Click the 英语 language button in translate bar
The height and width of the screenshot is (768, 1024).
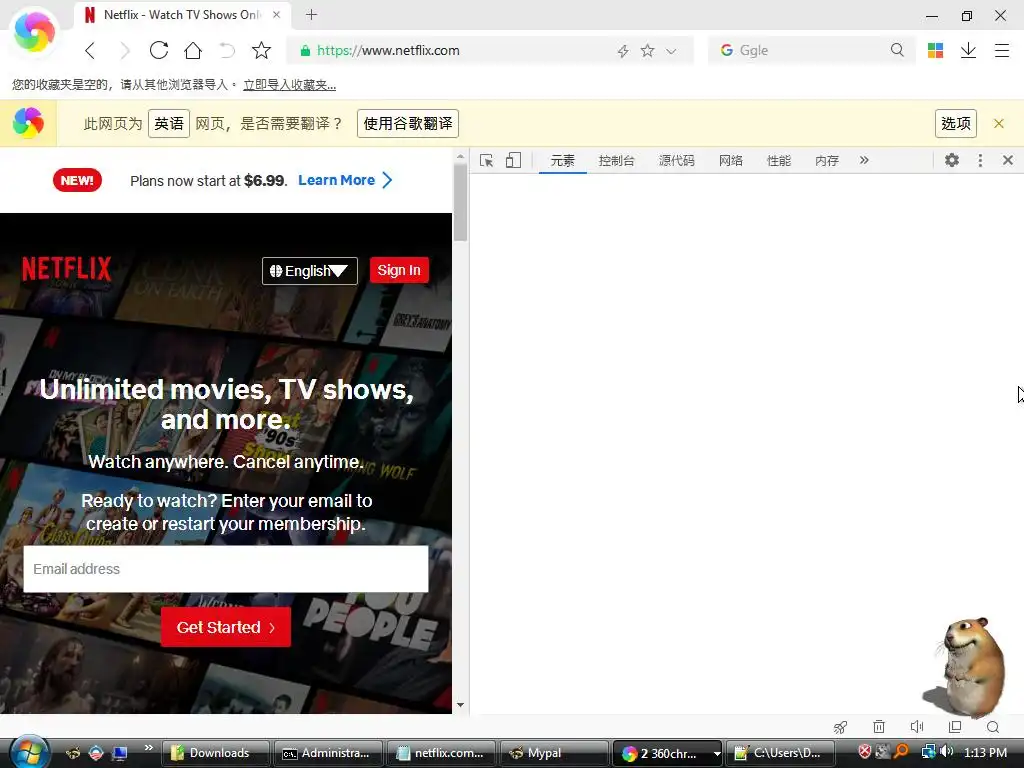coord(168,123)
